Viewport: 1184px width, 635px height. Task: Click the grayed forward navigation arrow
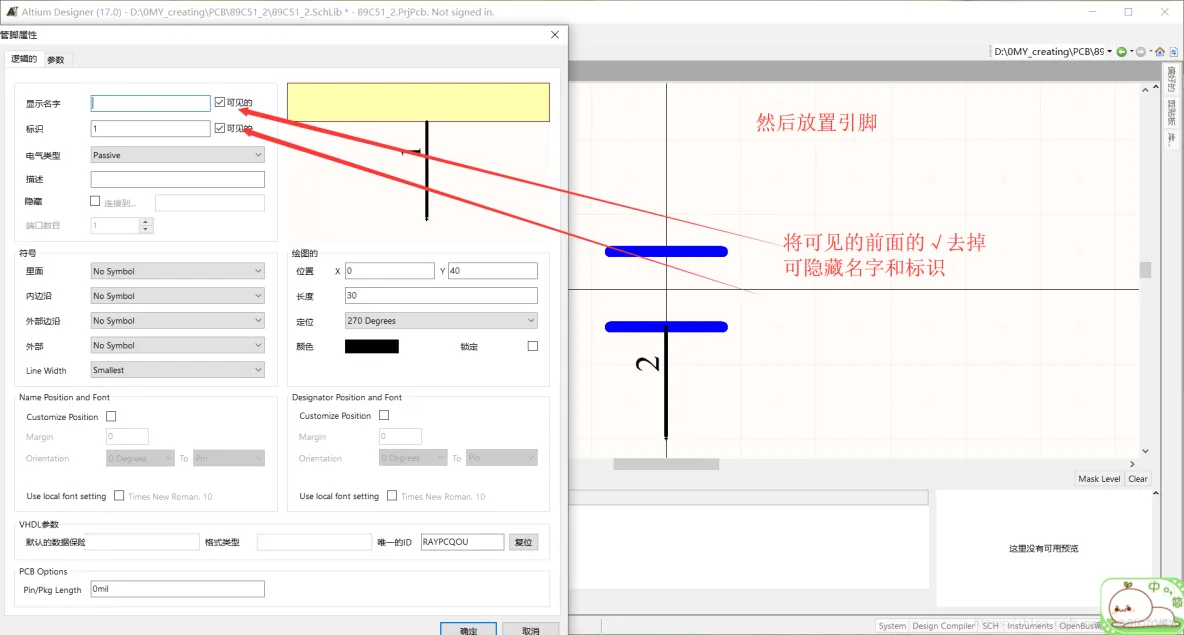(x=1141, y=51)
